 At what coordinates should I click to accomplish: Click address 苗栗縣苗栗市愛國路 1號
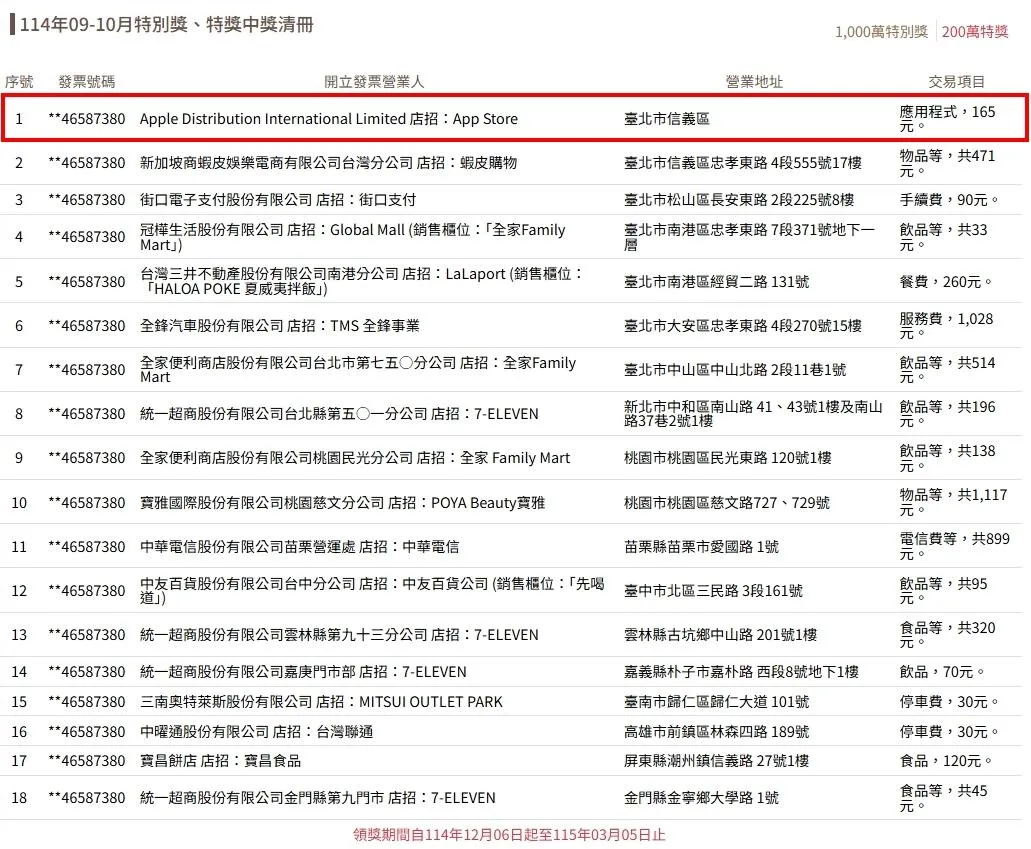click(x=702, y=547)
